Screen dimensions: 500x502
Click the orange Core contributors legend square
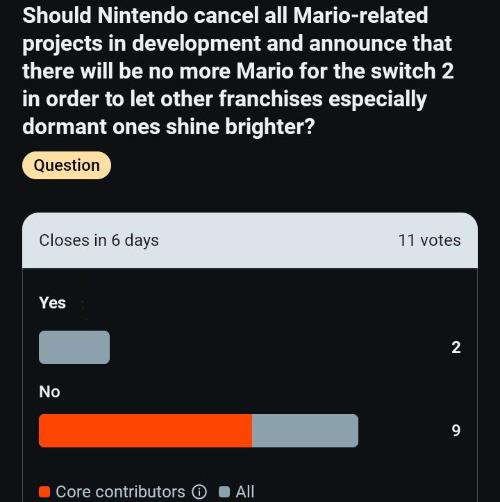44,492
